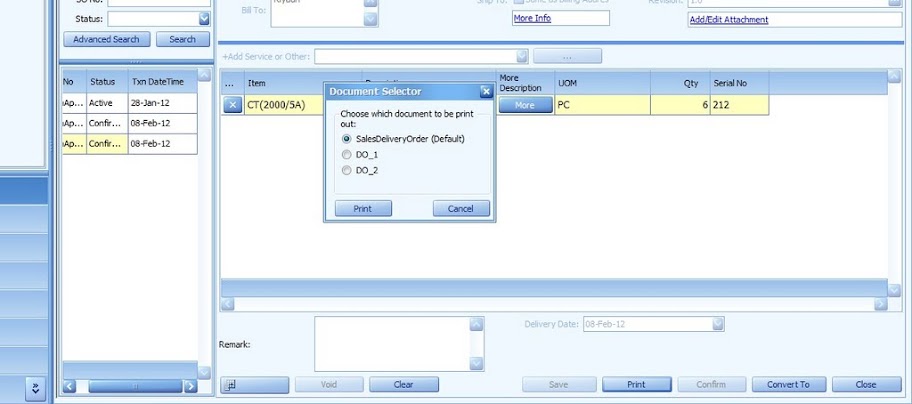This screenshot has width=912, height=404.
Task: Click the Serial No column header
Action: click(x=740, y=83)
